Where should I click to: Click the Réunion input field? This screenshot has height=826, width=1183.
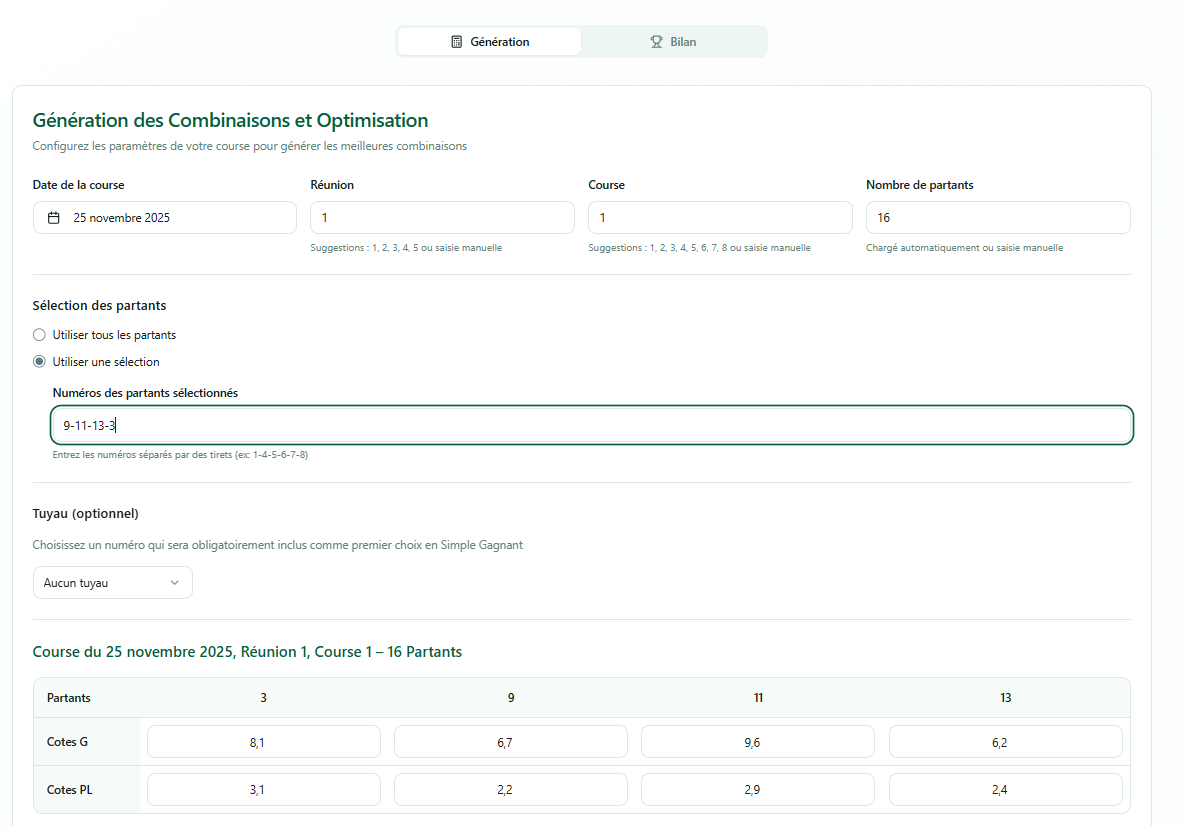pos(442,218)
